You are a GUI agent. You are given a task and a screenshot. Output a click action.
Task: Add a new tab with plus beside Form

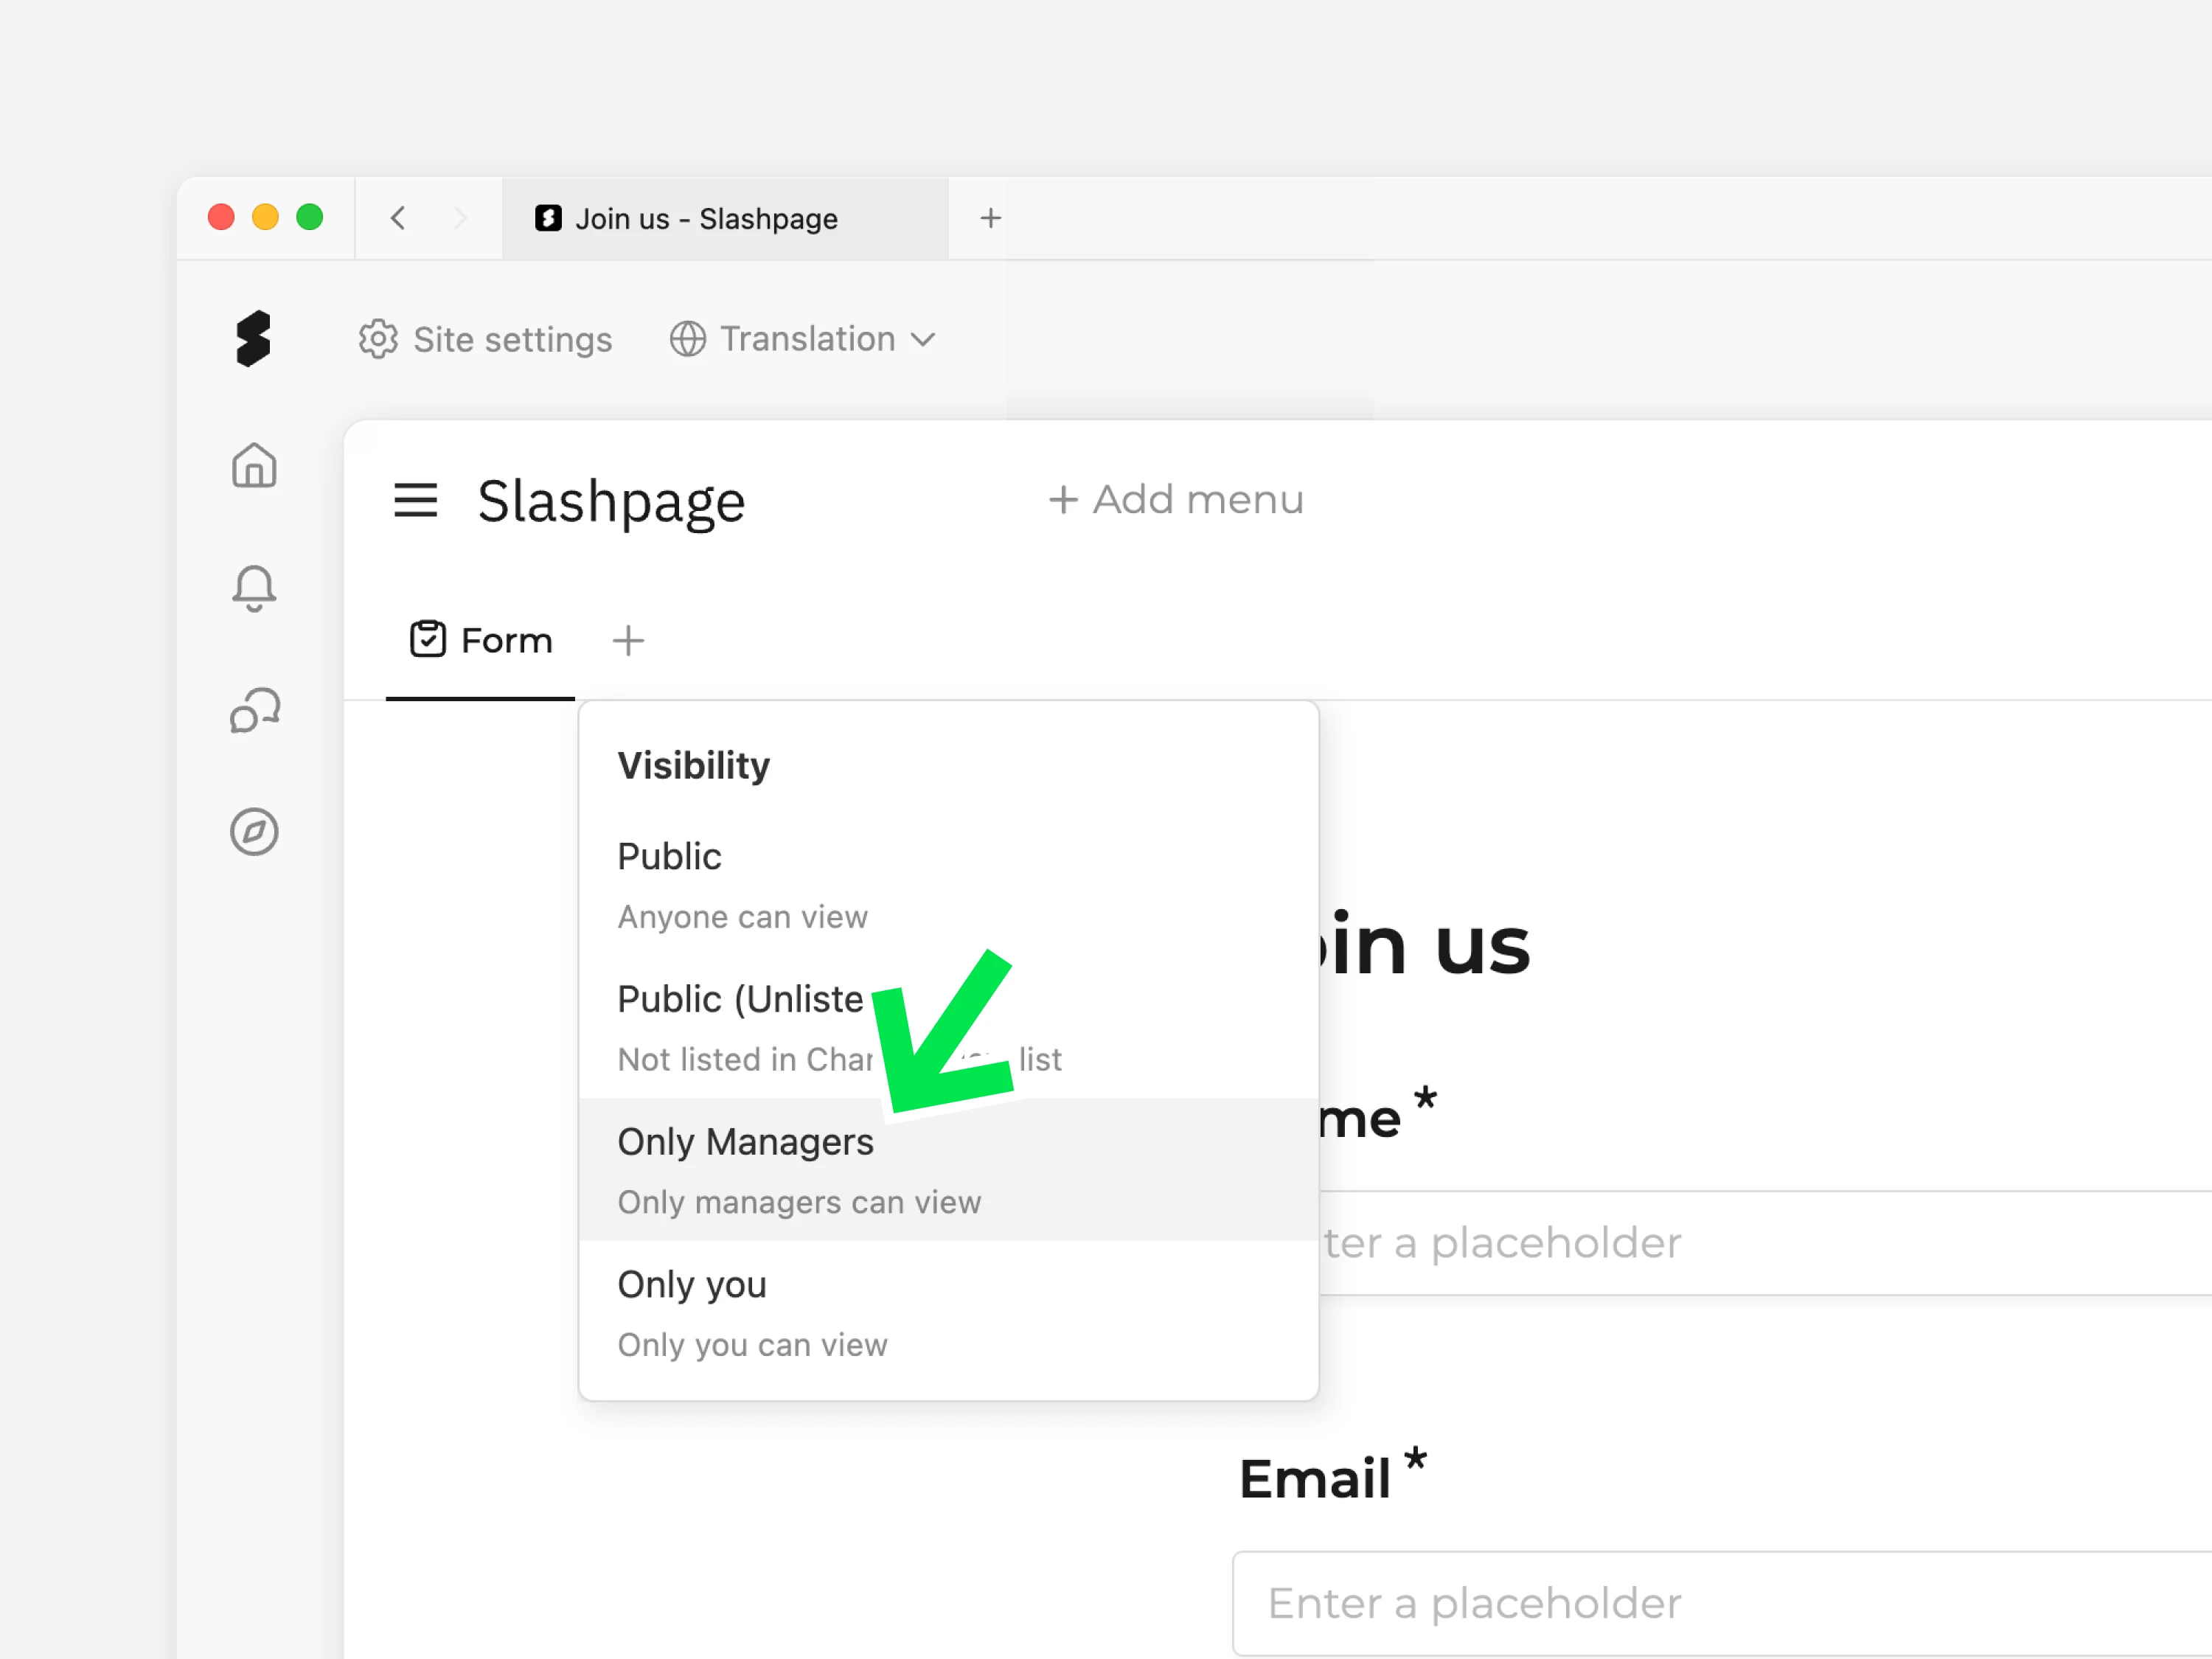(628, 640)
